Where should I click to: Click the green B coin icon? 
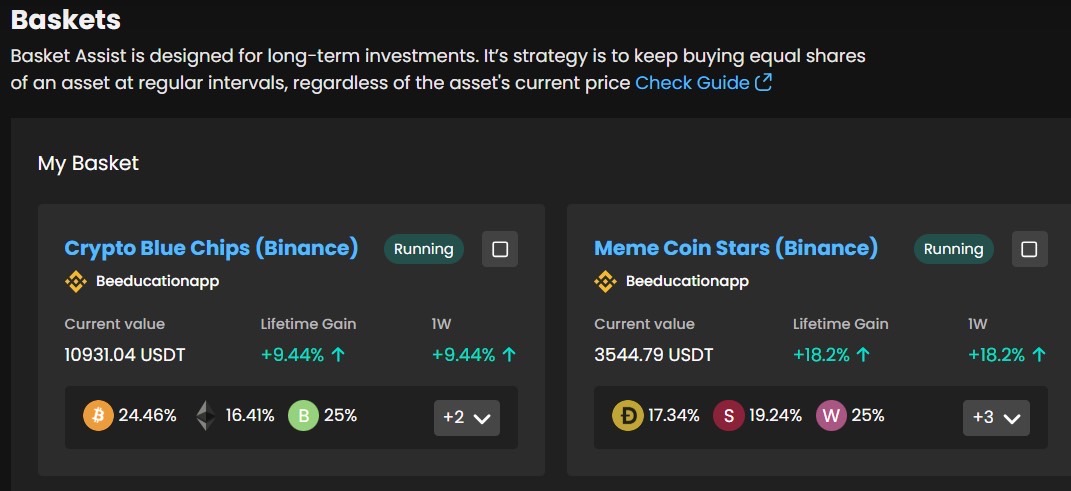click(x=304, y=416)
